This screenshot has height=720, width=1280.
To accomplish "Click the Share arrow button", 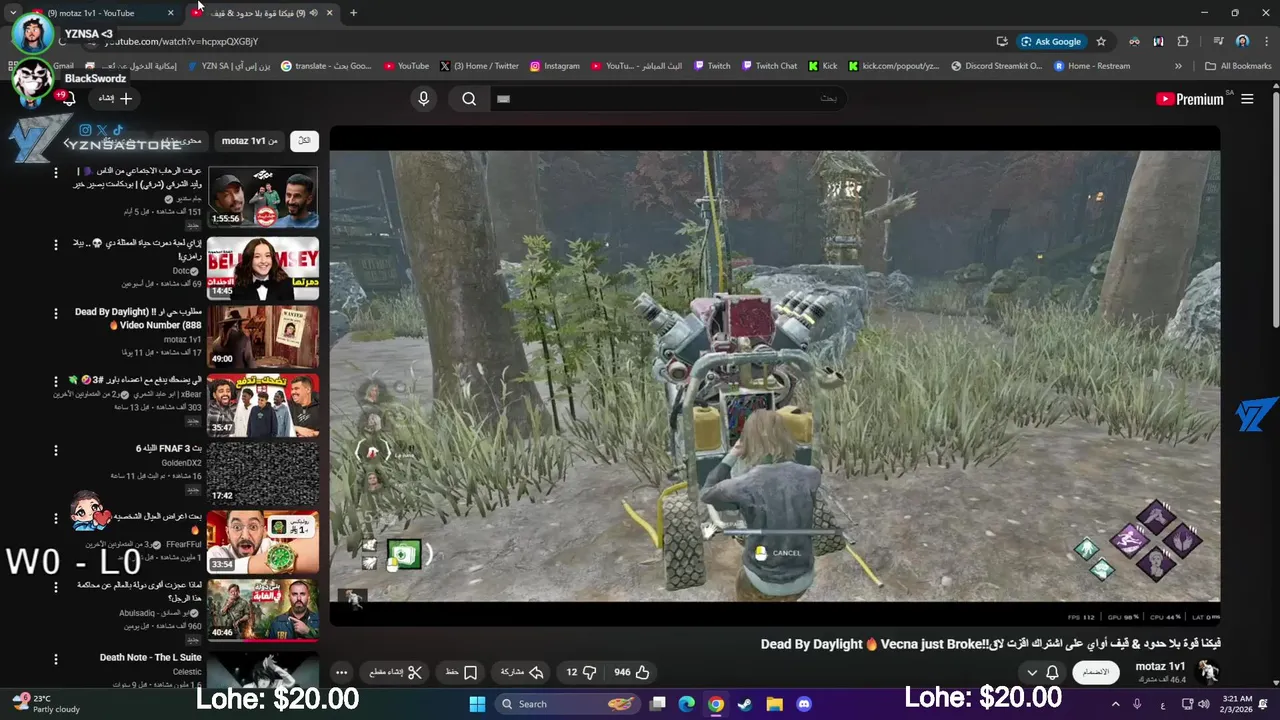I will point(521,672).
